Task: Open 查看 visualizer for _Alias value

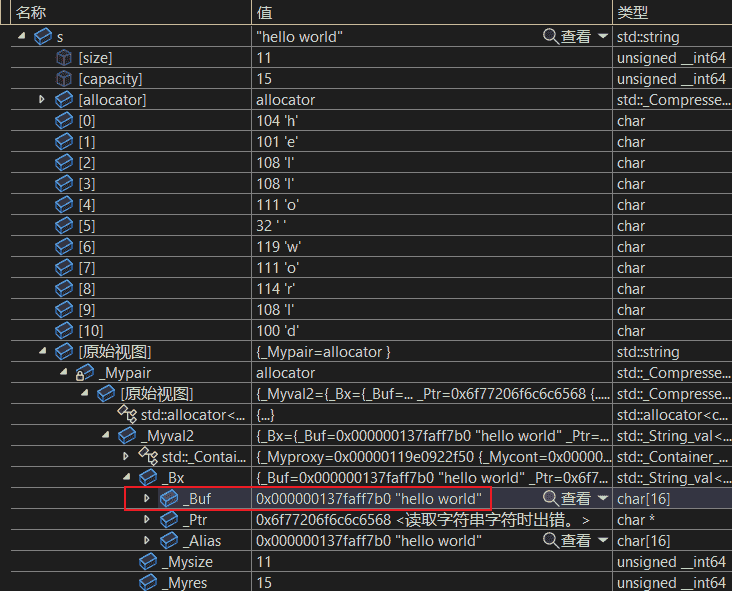Action: (x=567, y=541)
